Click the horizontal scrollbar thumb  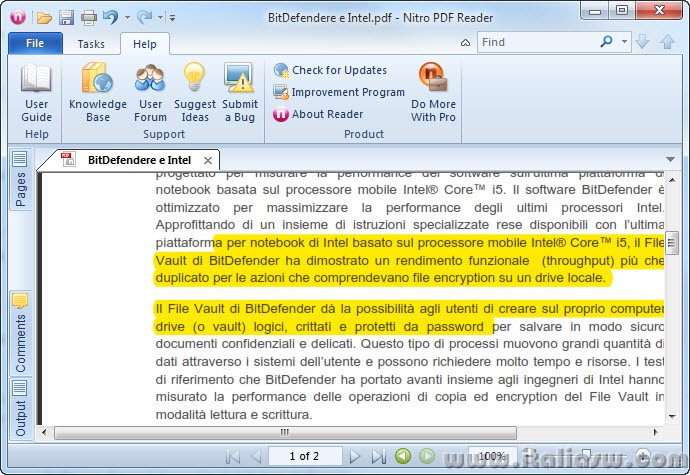(x=285, y=433)
